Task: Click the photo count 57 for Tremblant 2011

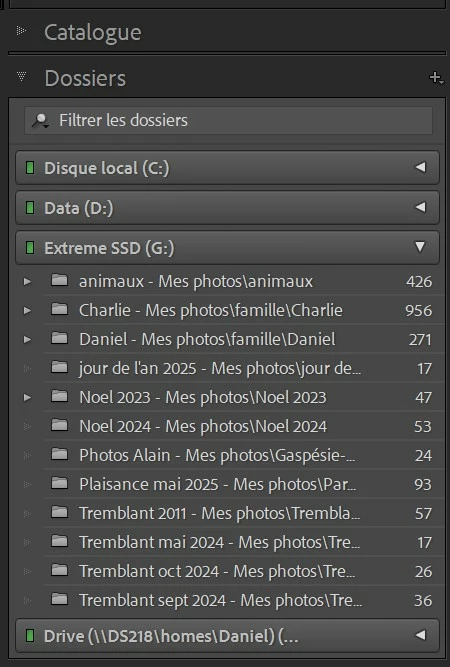Action: [x=423, y=513]
